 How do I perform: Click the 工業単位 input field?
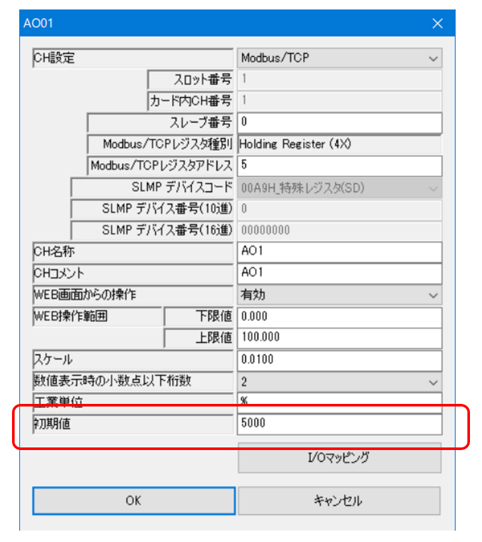[340, 402]
